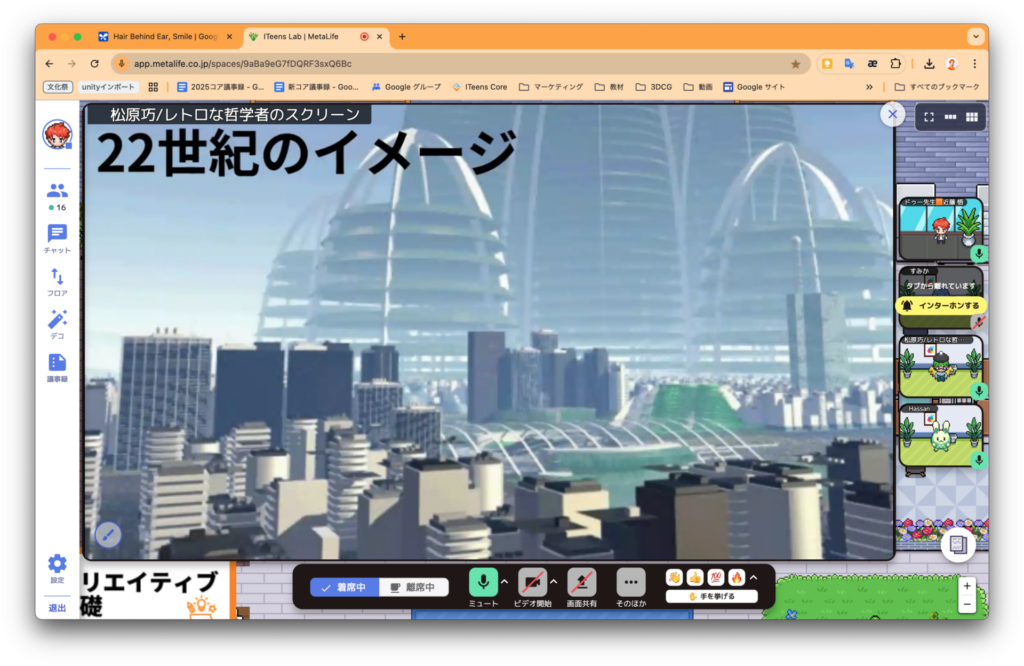Close the ITeens Lab | MetaLife tab
This screenshot has width=1024, height=666.
tap(379, 37)
